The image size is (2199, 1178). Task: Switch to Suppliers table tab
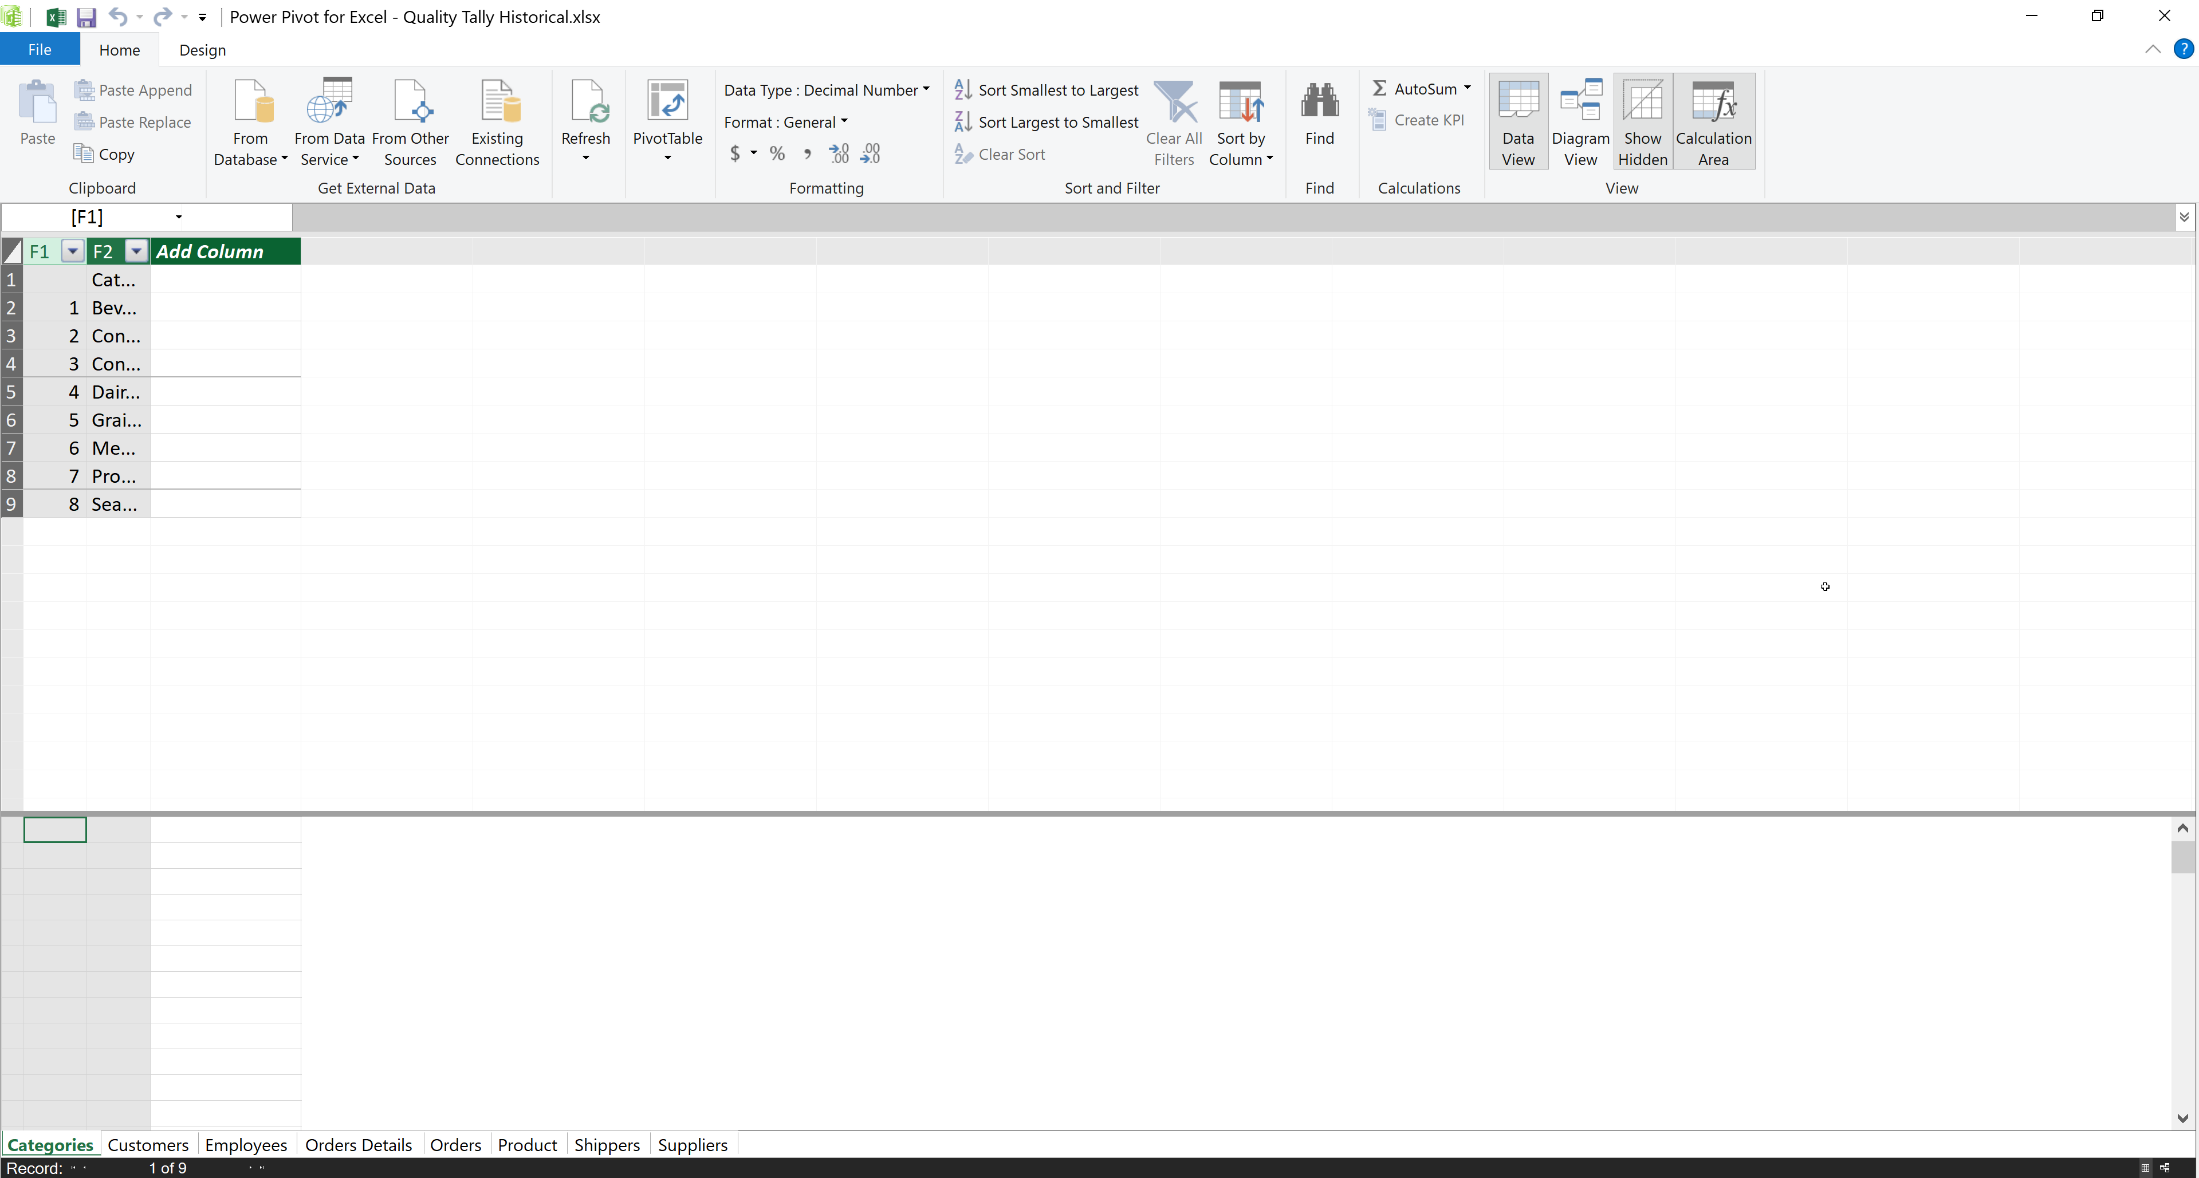pos(692,1145)
